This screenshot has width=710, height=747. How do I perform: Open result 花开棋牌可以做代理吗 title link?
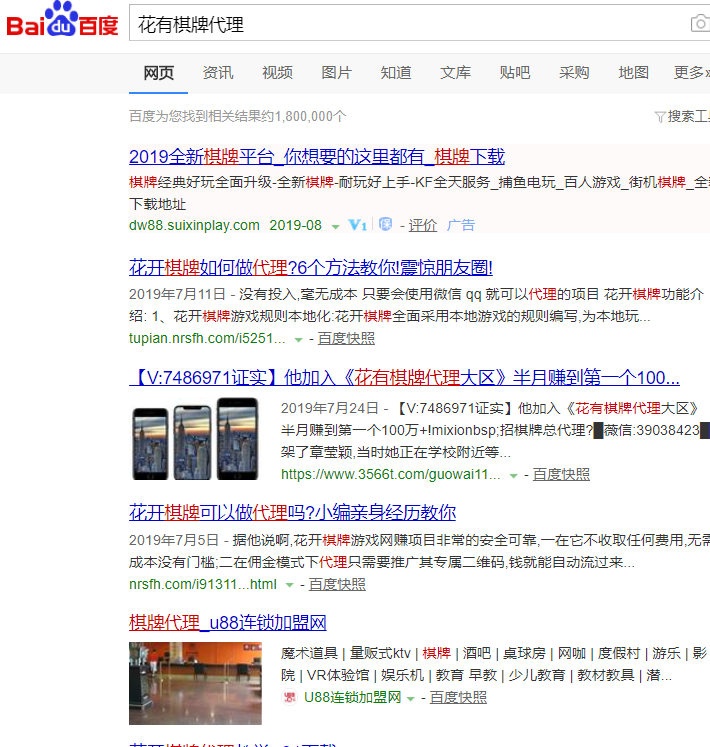293,513
